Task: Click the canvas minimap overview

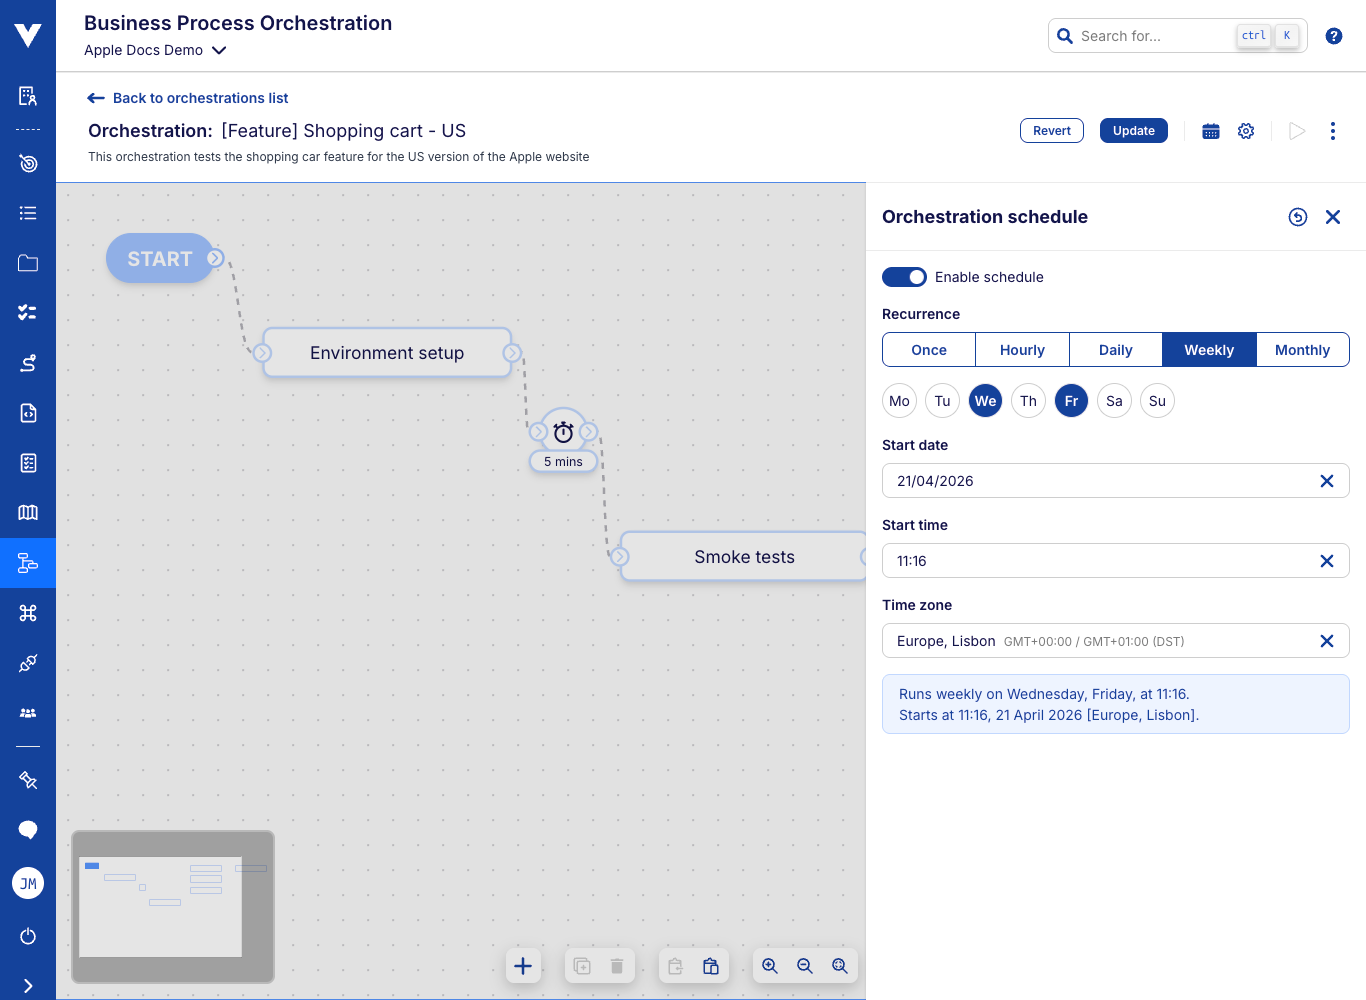Action: pos(172,906)
